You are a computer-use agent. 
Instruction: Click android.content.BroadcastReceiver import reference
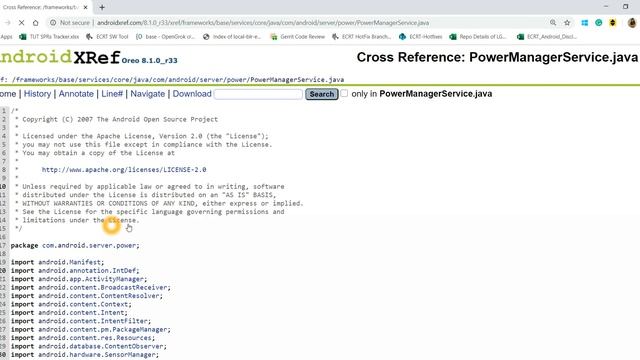tap(103, 287)
